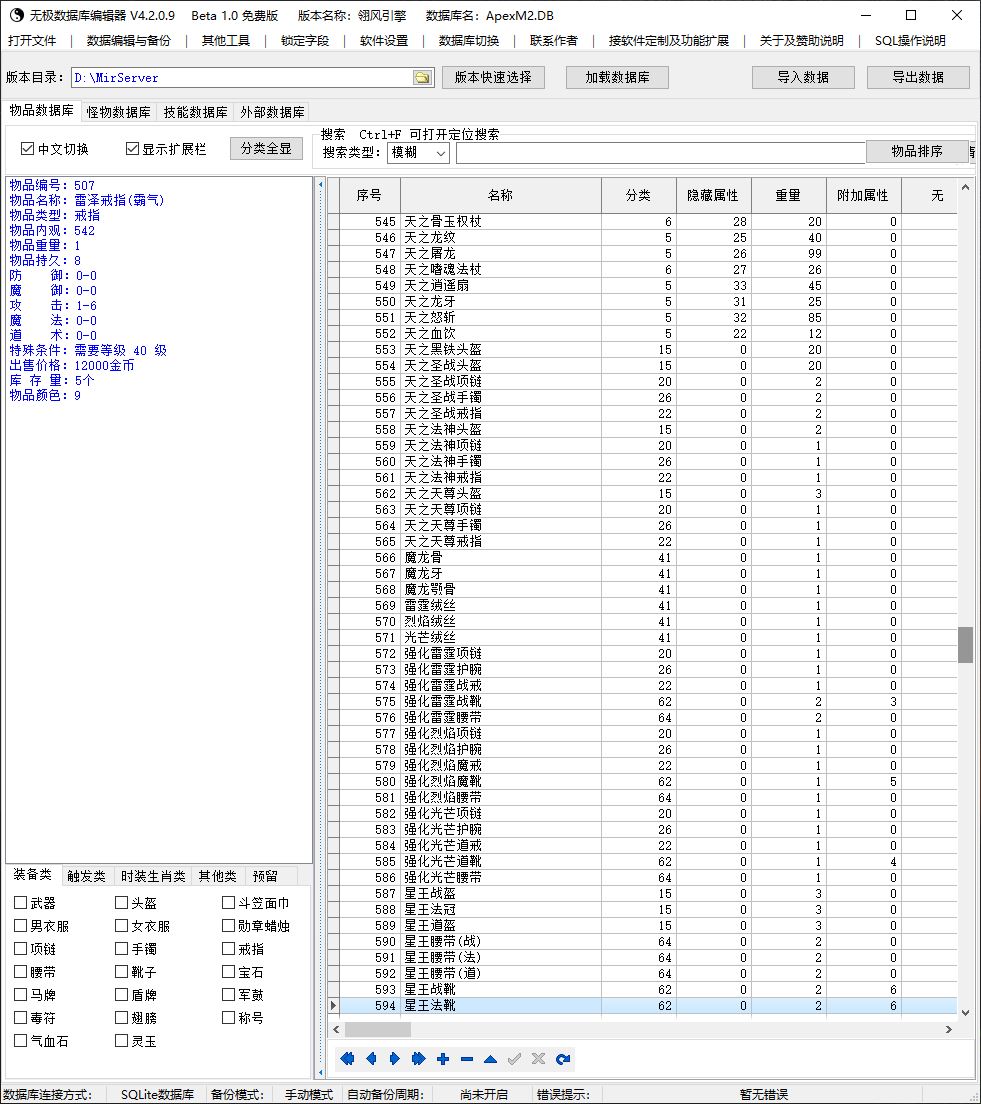Open 其他工具 menu
This screenshot has width=981, height=1104.
click(x=225, y=41)
